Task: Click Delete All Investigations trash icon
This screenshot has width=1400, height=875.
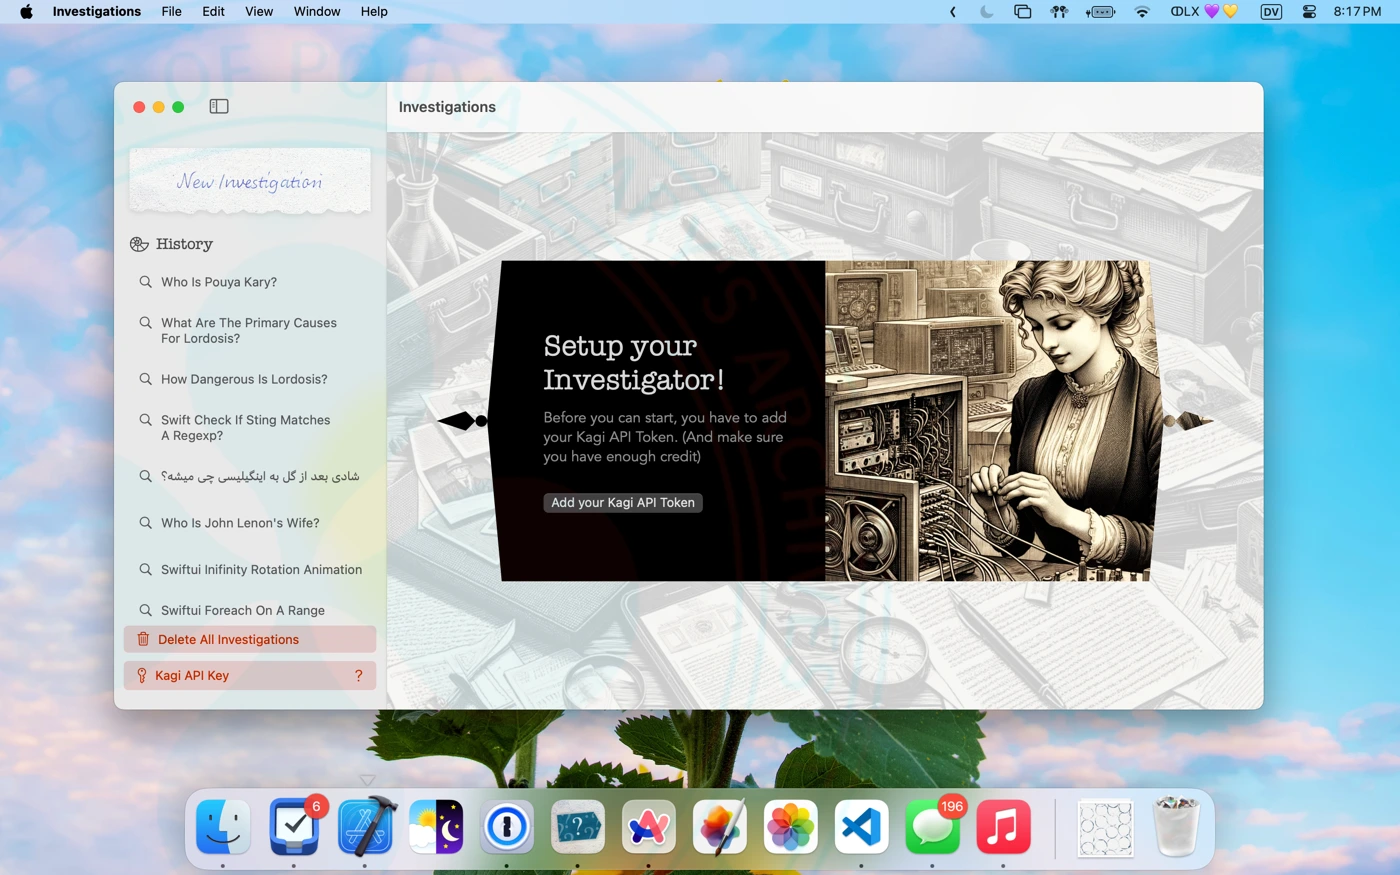Action: pyautogui.click(x=143, y=639)
